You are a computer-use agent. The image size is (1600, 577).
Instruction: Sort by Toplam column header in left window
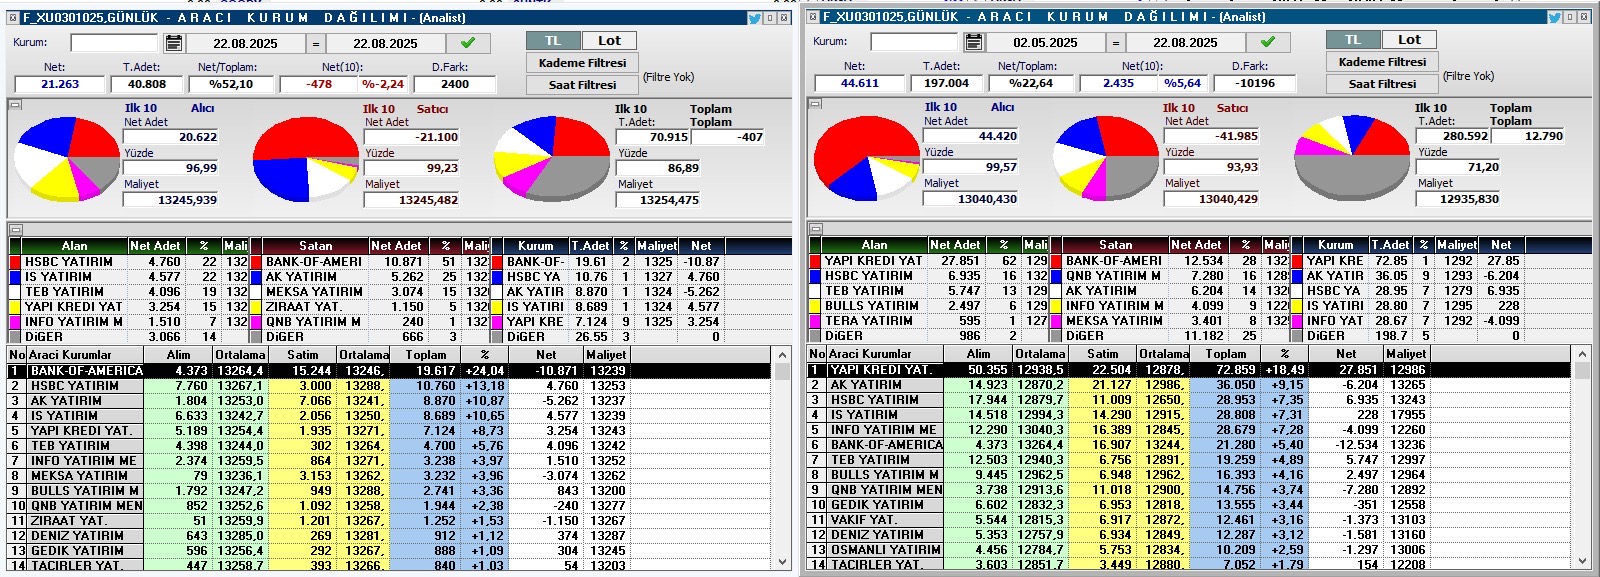[x=425, y=354]
